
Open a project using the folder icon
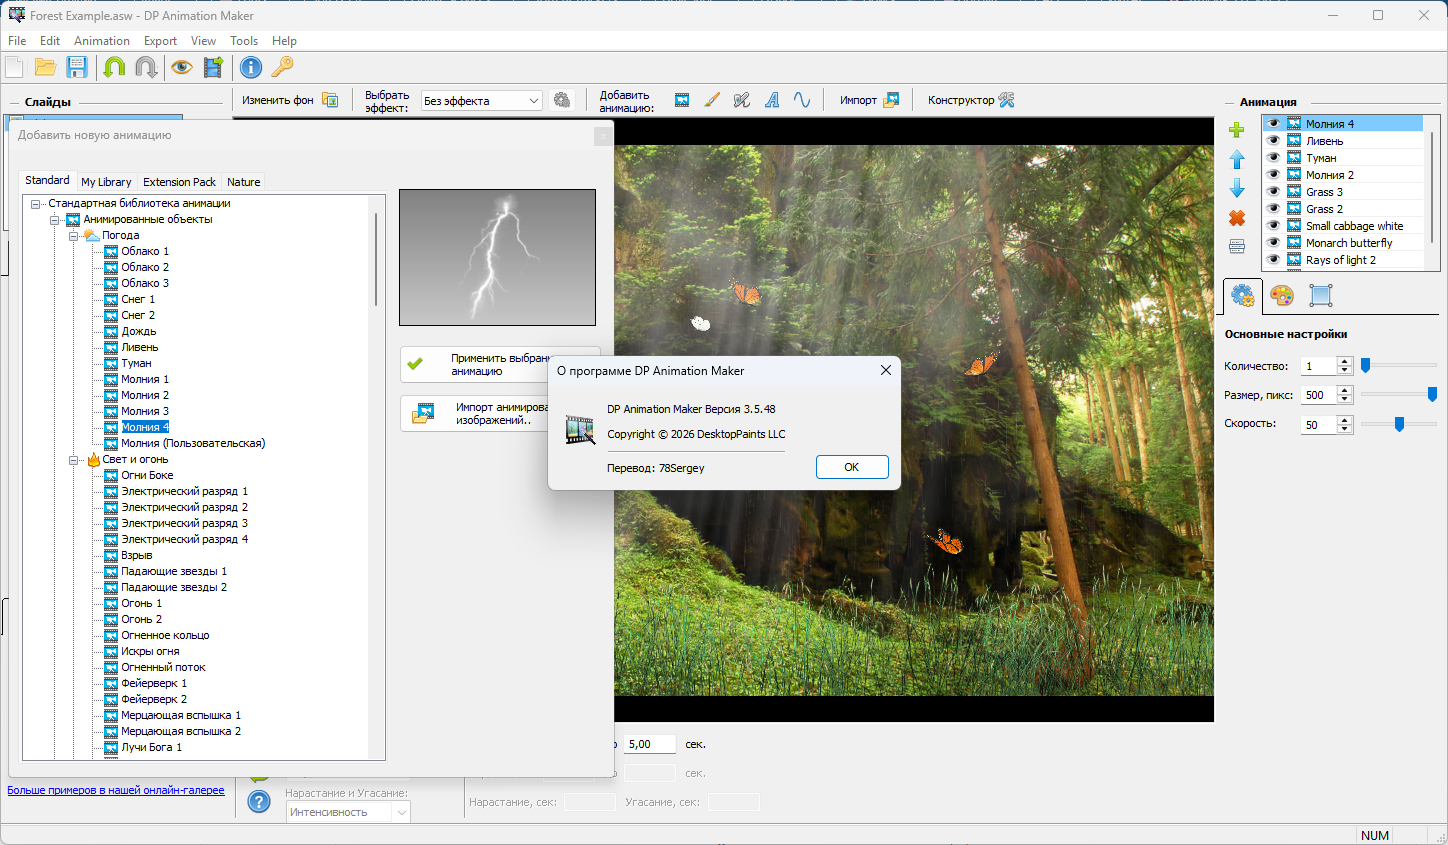(45, 67)
